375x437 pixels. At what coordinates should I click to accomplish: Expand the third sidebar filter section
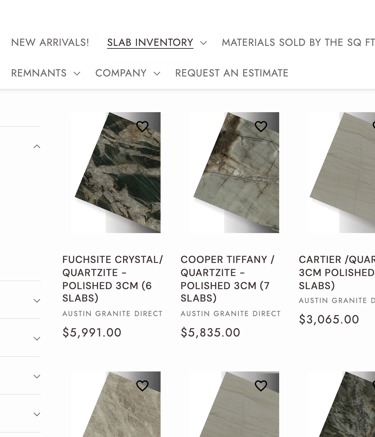pyautogui.click(x=37, y=339)
